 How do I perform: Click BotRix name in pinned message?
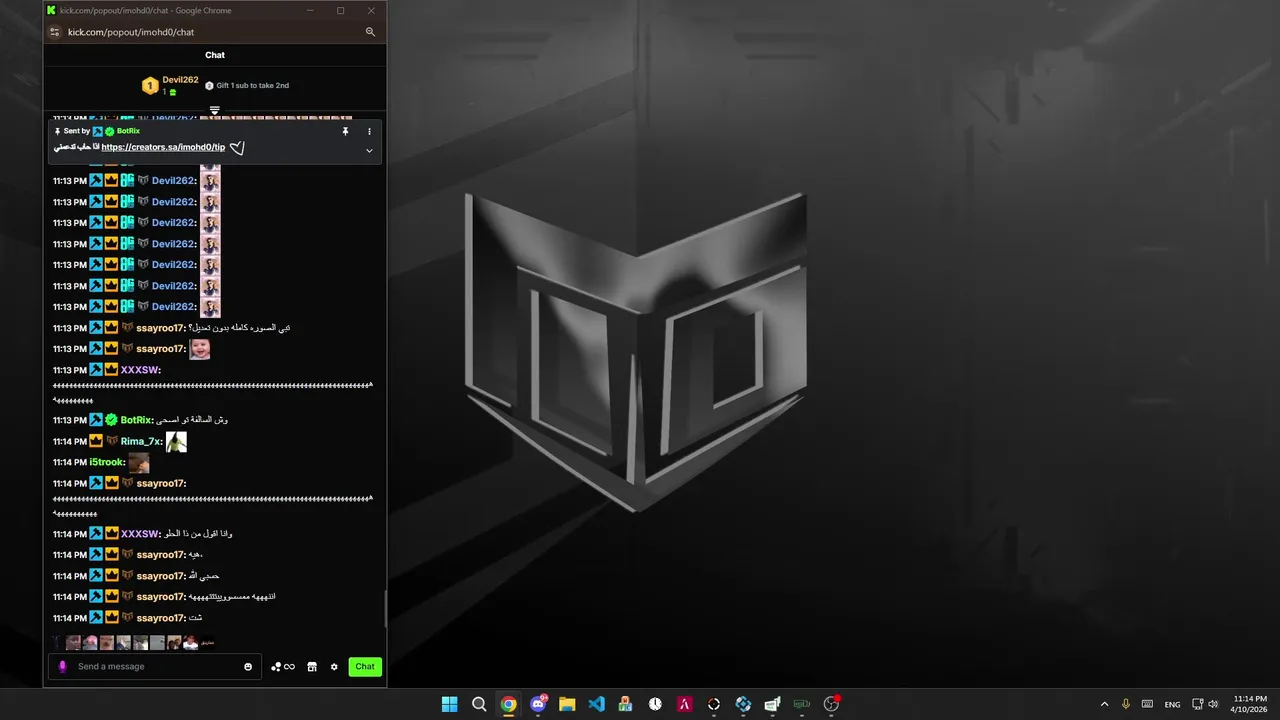point(128,131)
